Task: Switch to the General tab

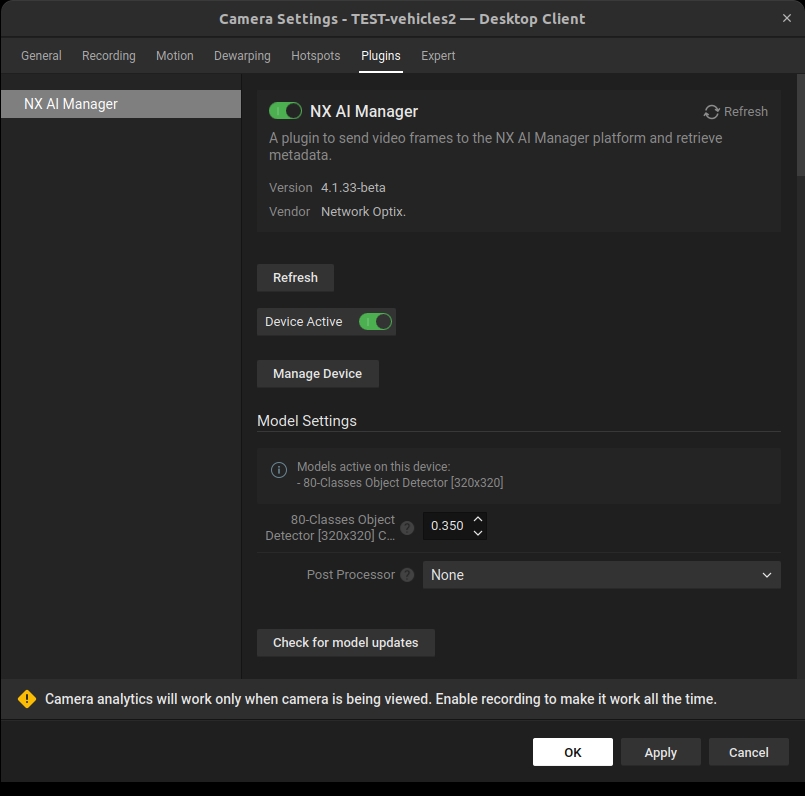Action: pyautogui.click(x=41, y=56)
